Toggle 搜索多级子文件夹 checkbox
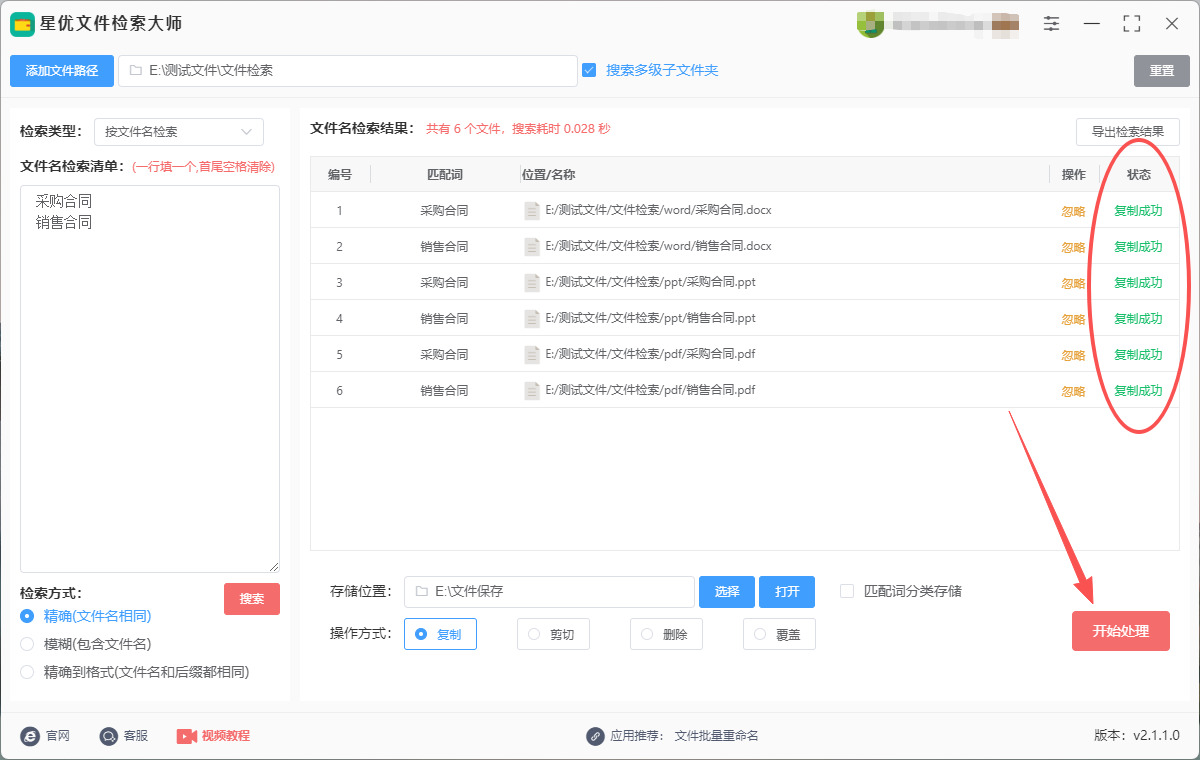 [589, 70]
